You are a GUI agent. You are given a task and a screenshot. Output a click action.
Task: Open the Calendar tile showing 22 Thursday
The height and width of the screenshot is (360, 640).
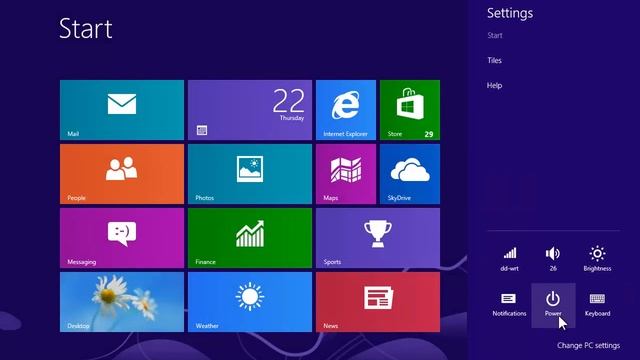(250, 110)
